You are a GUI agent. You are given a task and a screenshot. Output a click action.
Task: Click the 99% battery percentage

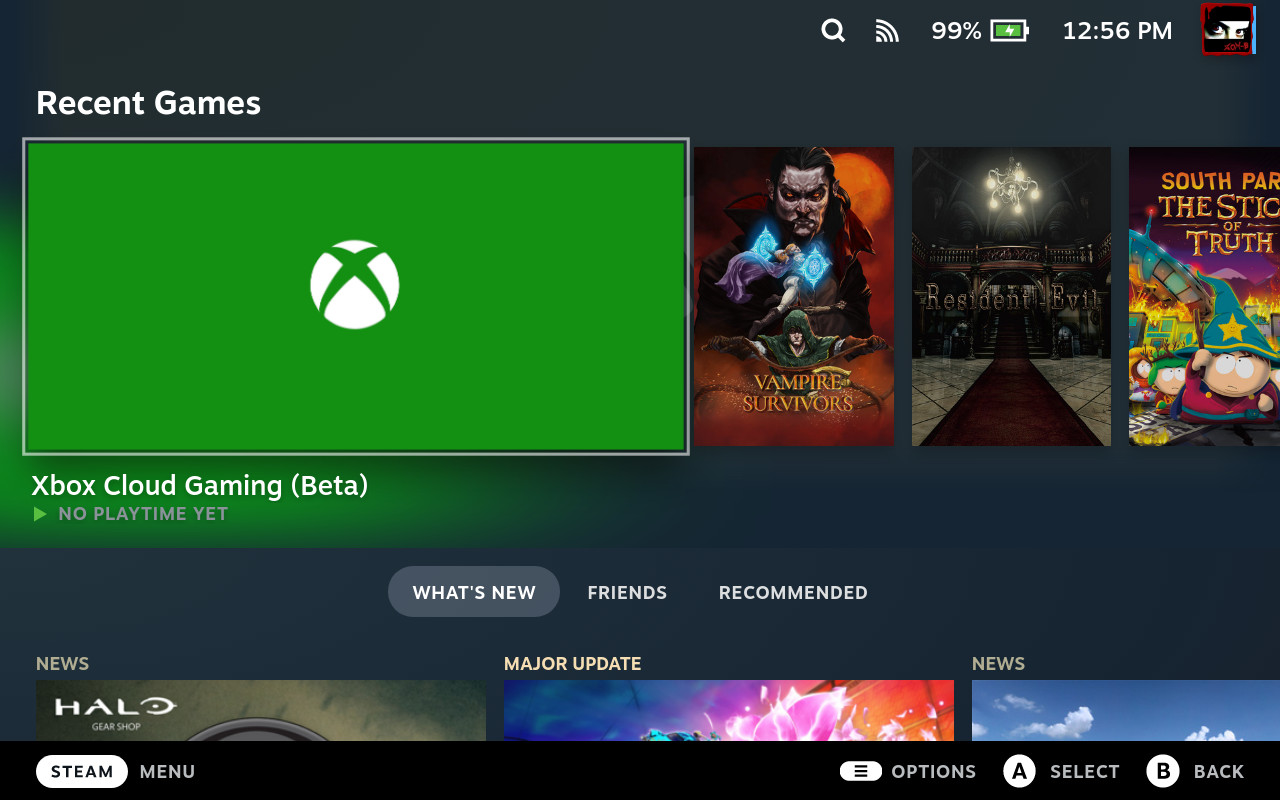pyautogui.click(x=956, y=31)
